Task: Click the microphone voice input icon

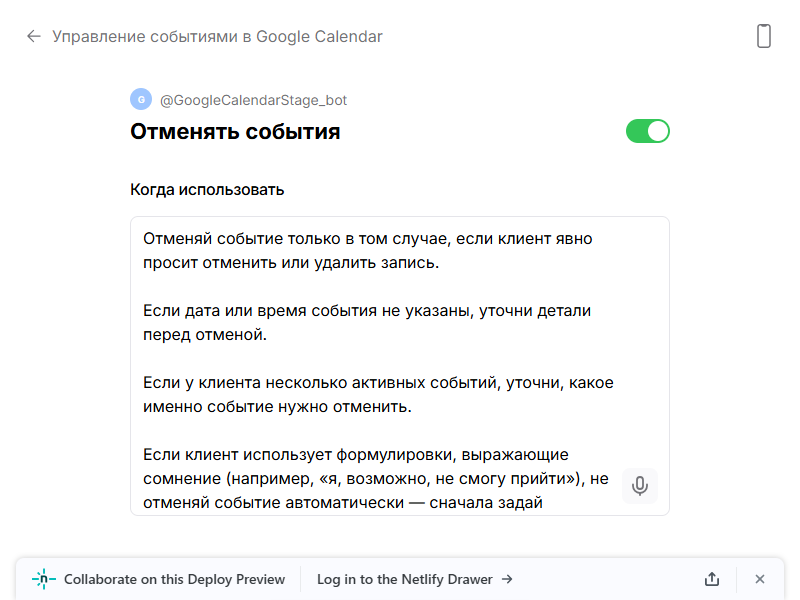Action: (639, 486)
